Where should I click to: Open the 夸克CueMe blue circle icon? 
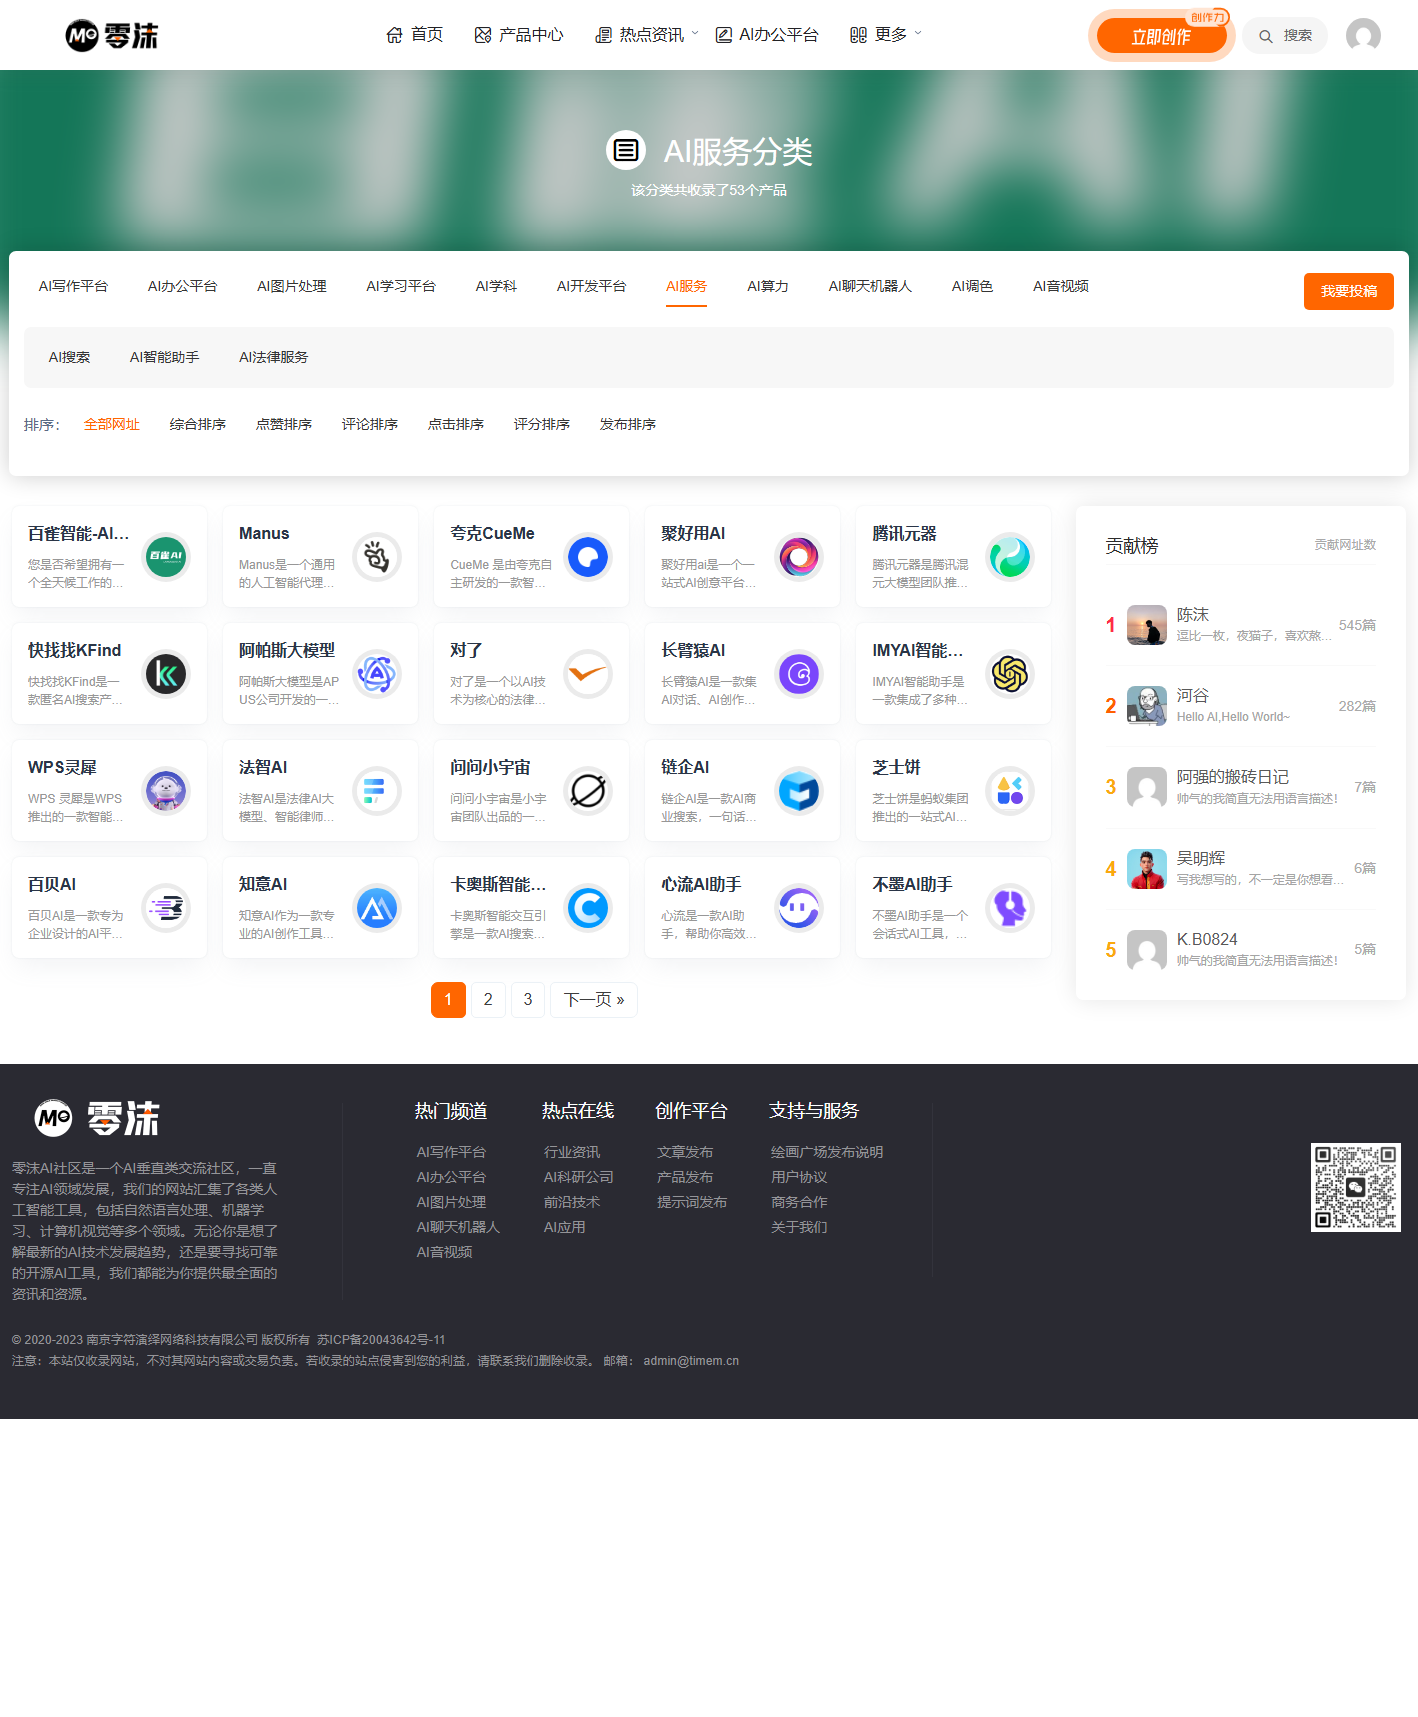click(x=588, y=557)
